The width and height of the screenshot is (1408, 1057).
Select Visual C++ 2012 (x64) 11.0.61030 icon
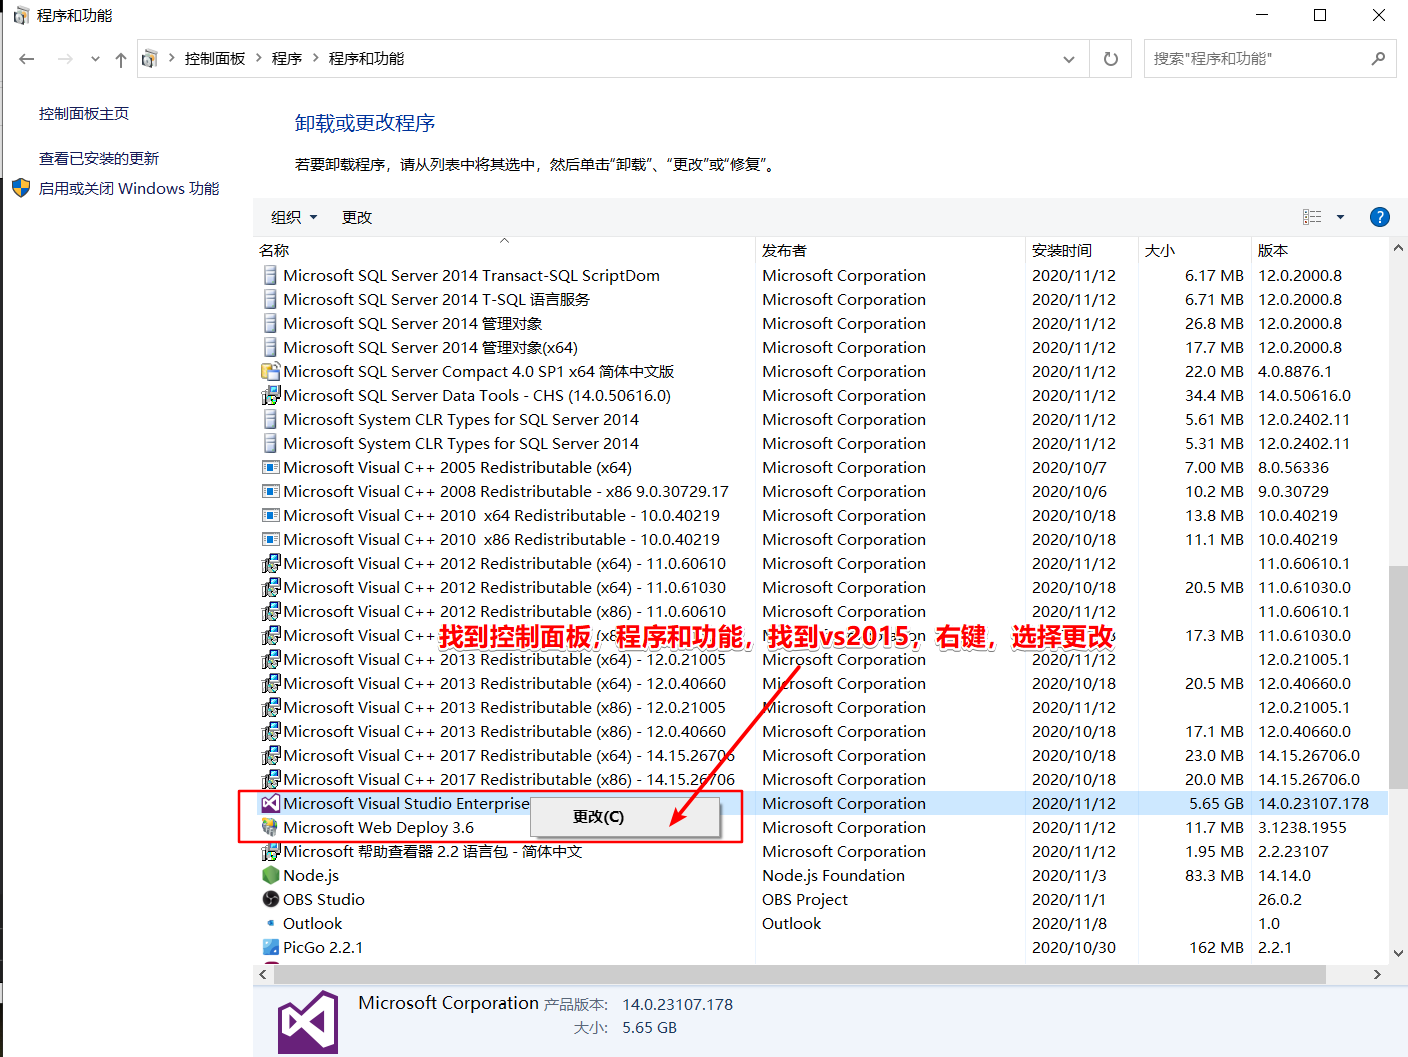270,588
